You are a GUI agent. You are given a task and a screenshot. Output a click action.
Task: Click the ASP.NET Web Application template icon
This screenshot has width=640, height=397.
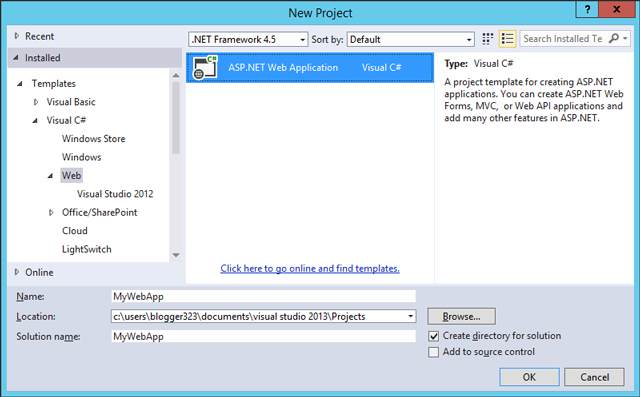tap(205, 68)
